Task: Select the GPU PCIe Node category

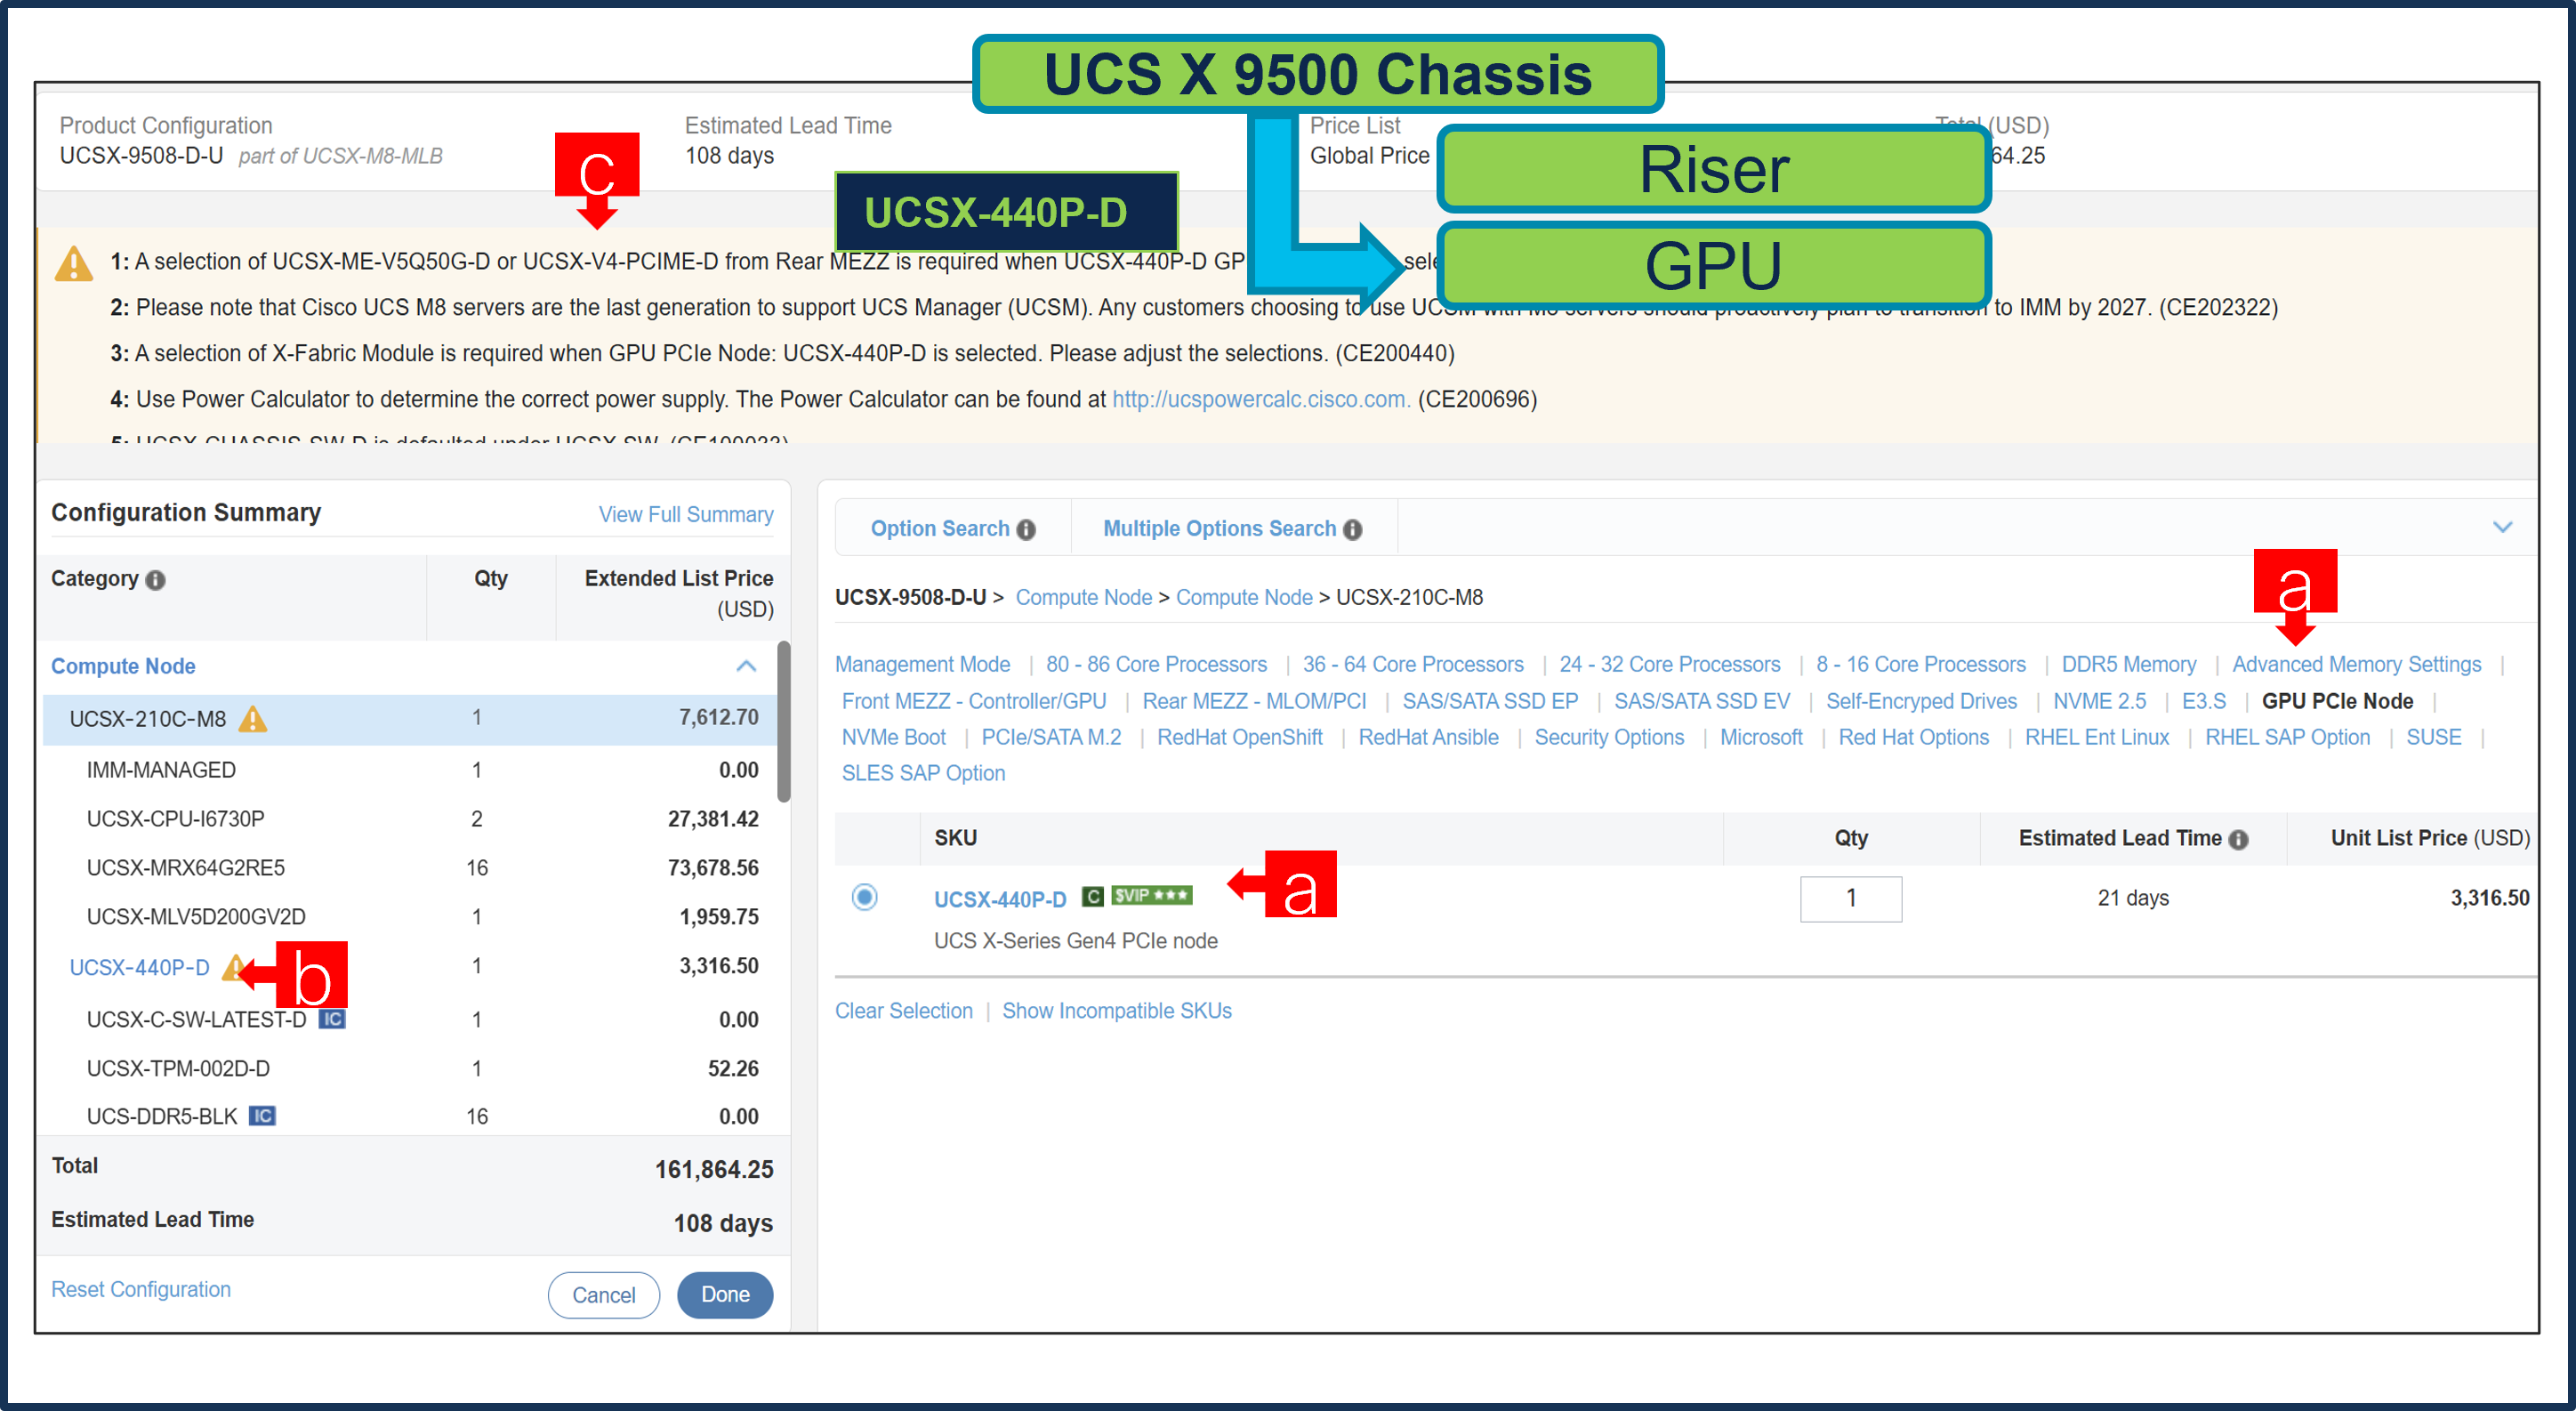Action: (x=2337, y=701)
